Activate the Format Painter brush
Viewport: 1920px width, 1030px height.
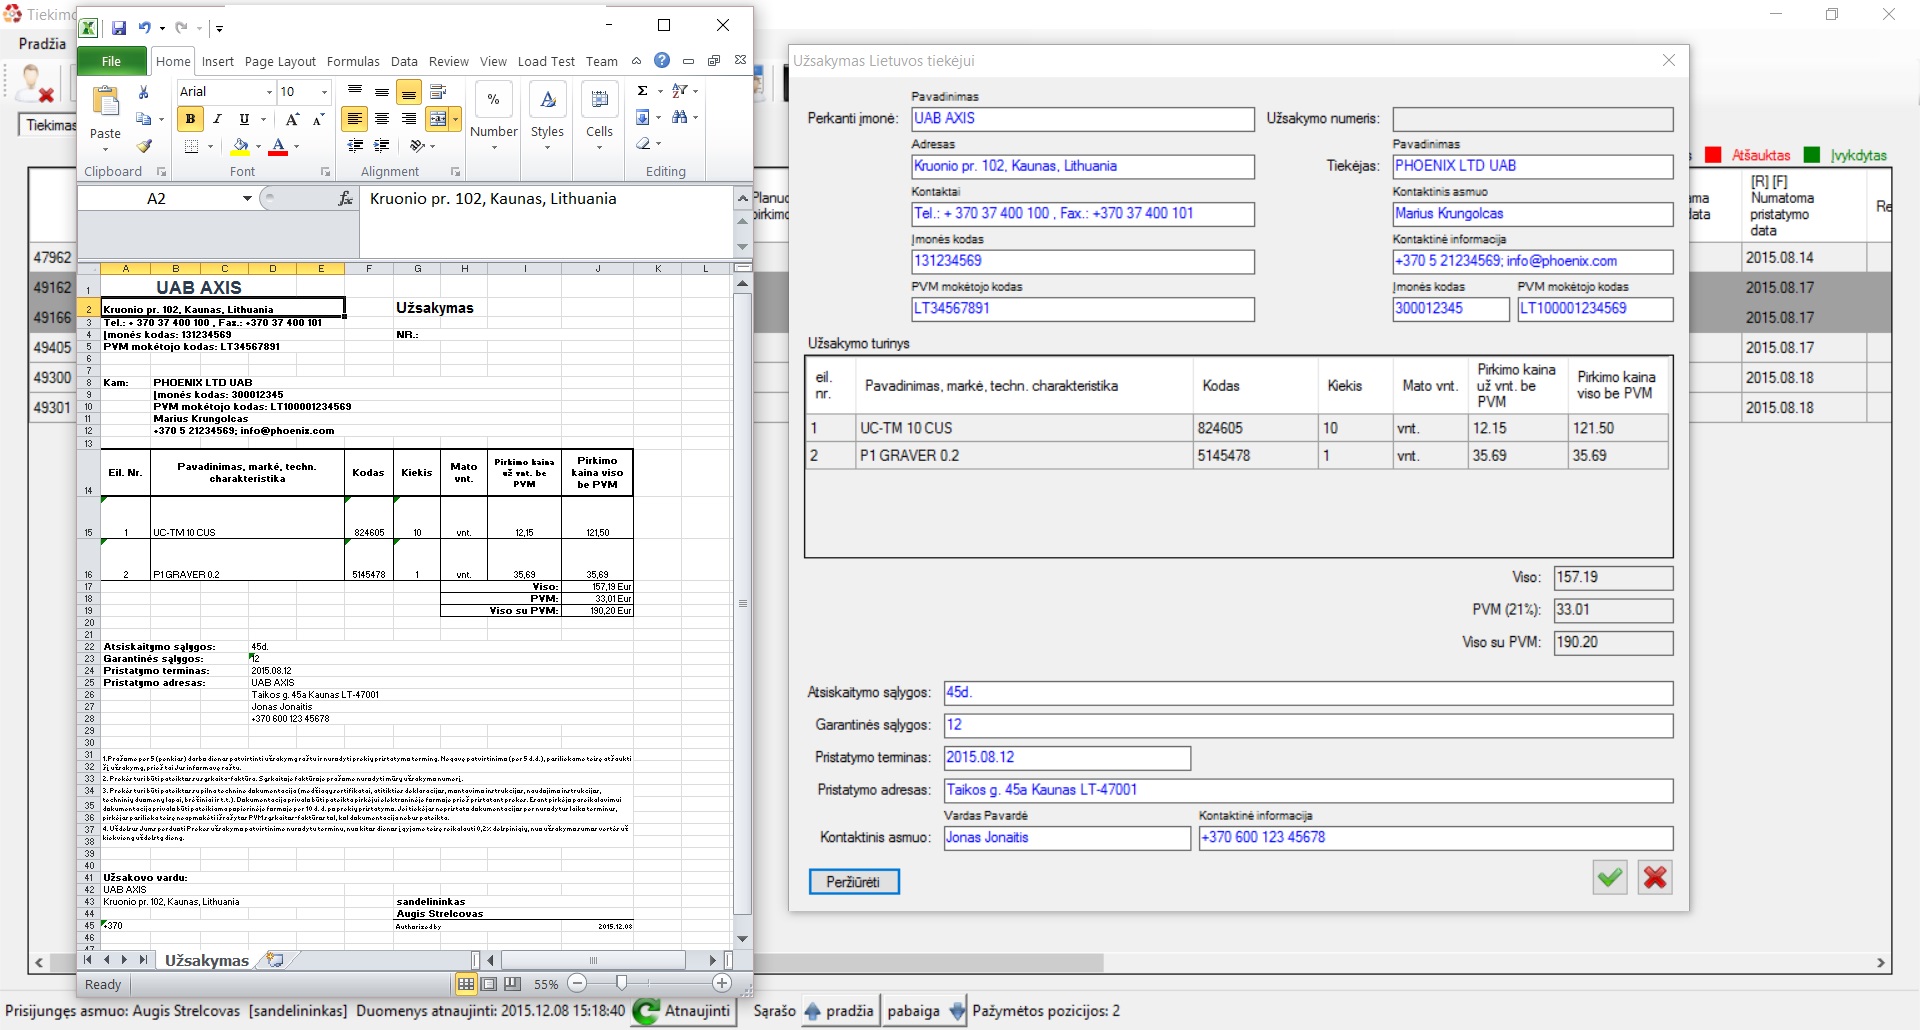tap(144, 146)
